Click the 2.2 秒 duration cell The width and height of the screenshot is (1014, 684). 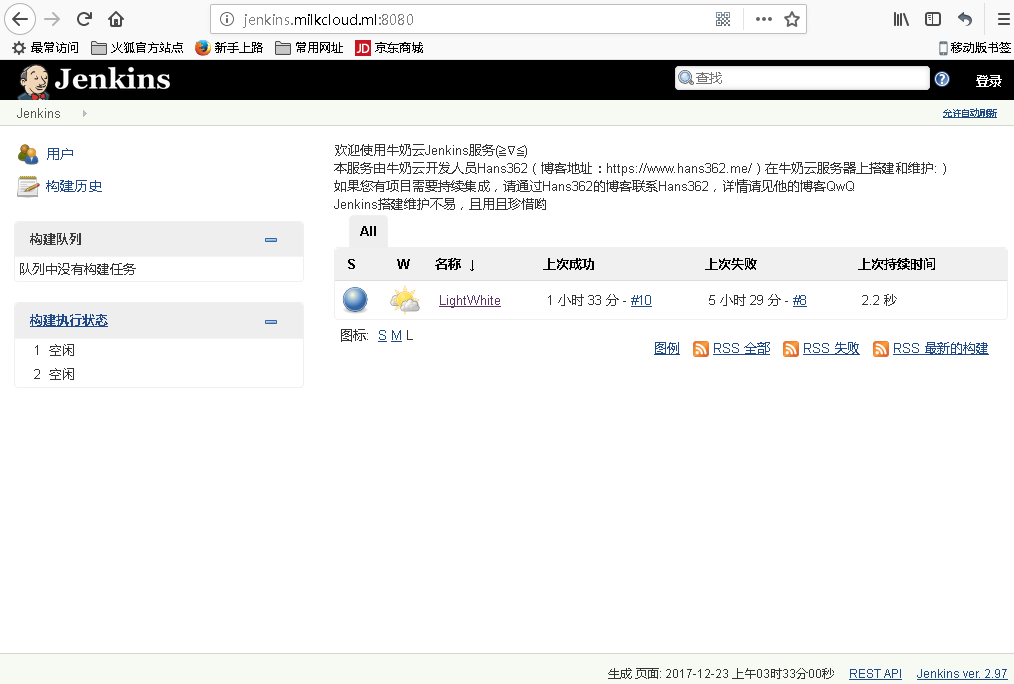[x=879, y=301]
